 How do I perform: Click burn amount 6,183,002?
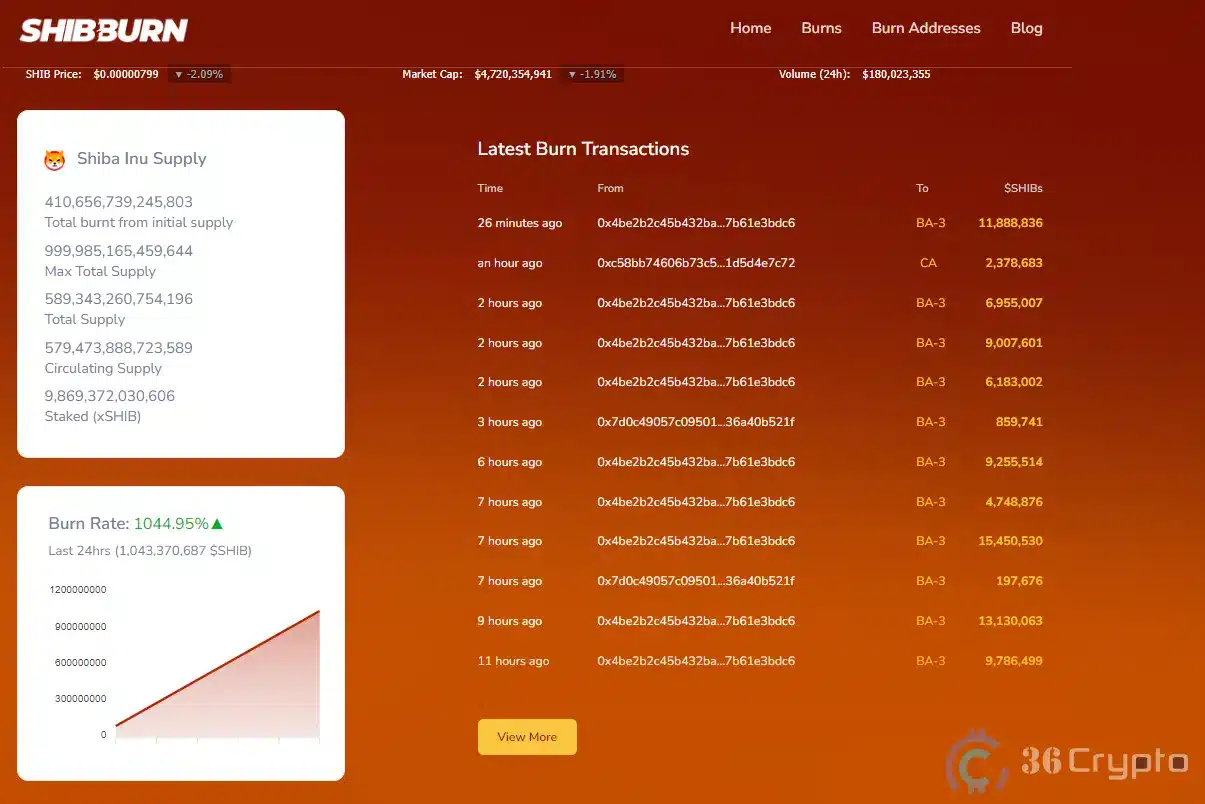click(1014, 382)
